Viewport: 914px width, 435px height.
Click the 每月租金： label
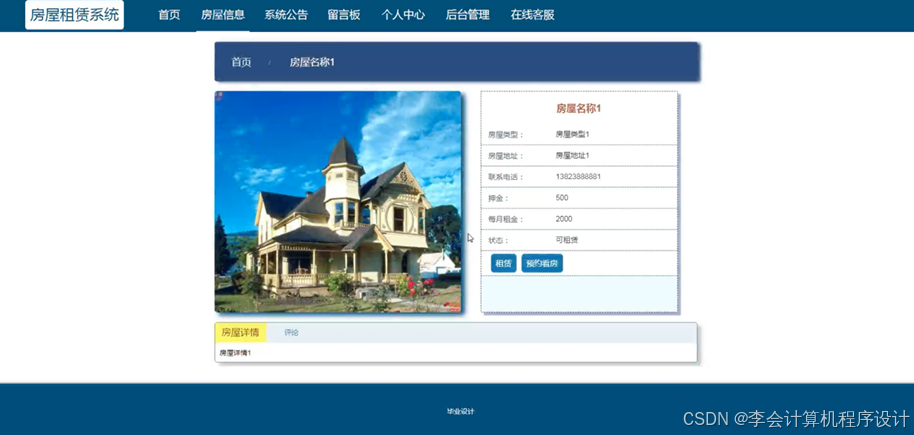(506, 219)
